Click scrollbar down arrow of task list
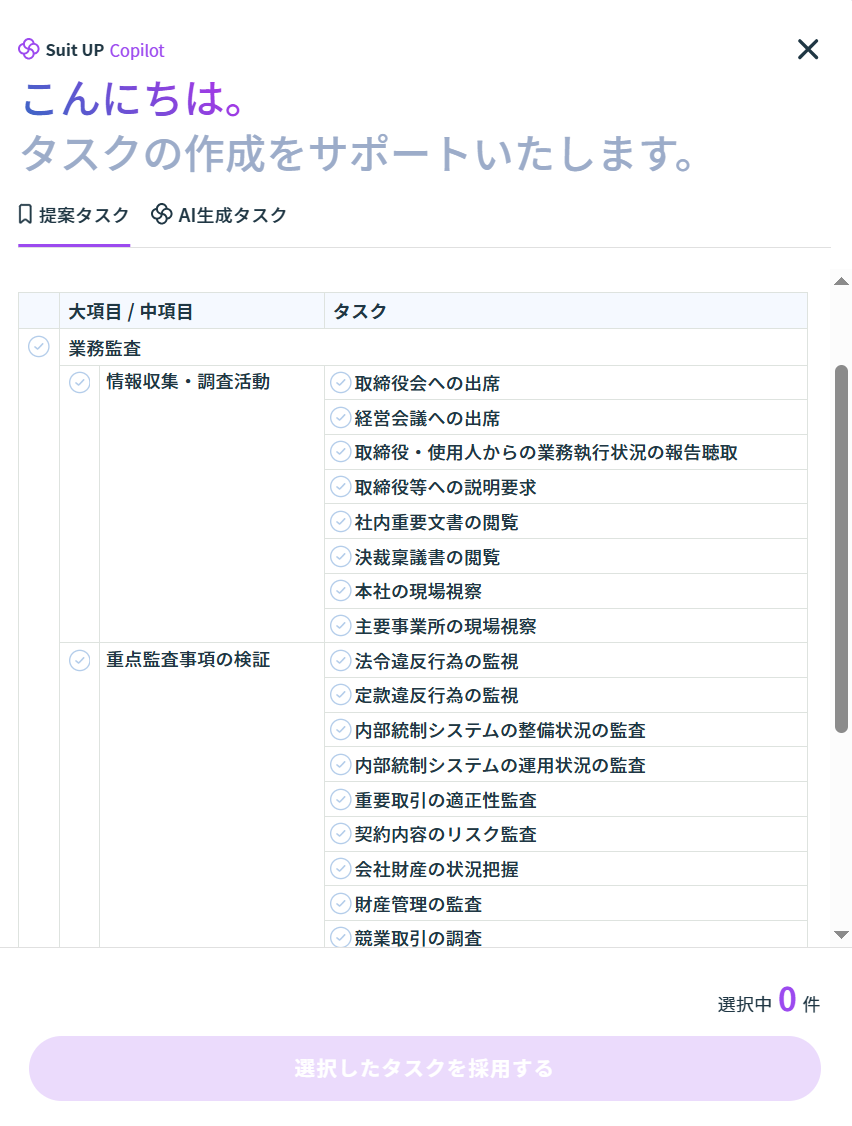Screen dimensions: 852x1126 [x=841, y=934]
